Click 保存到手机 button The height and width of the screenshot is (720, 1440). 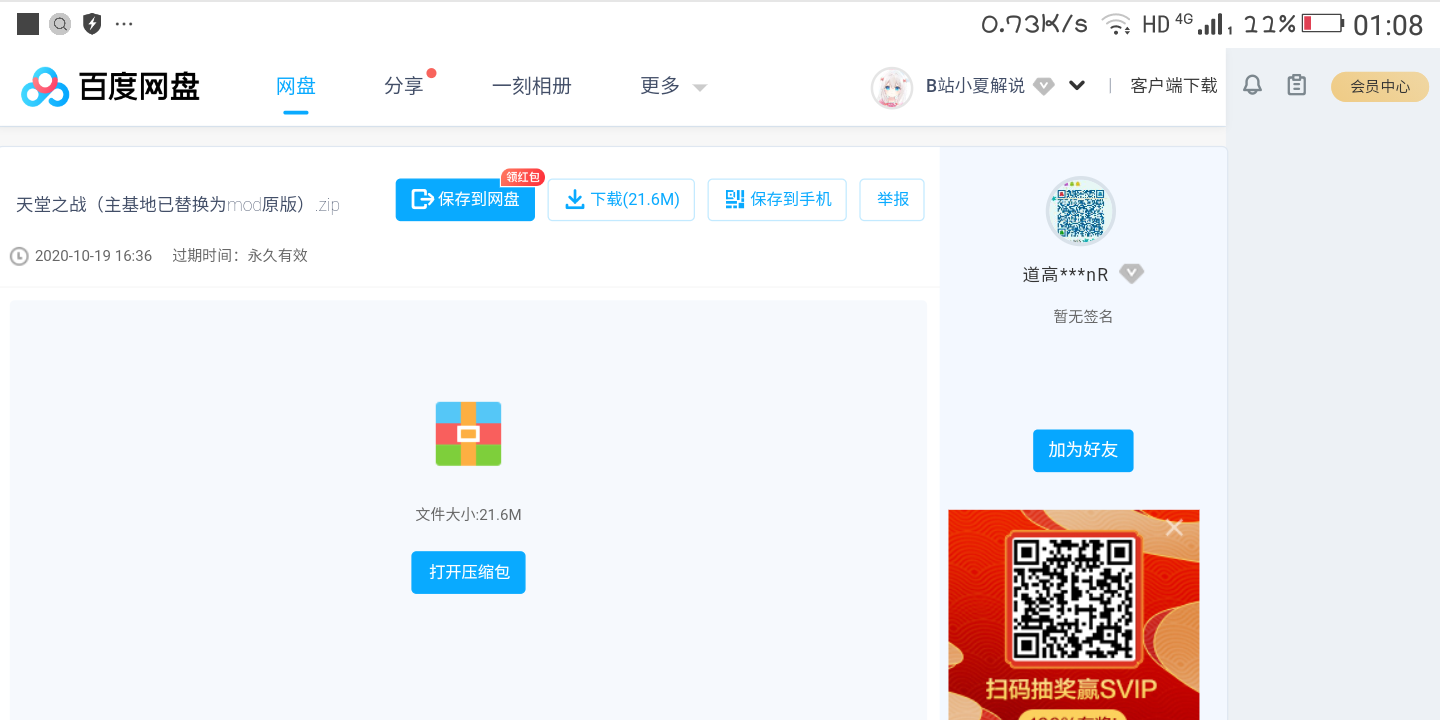pyautogui.click(x=777, y=200)
